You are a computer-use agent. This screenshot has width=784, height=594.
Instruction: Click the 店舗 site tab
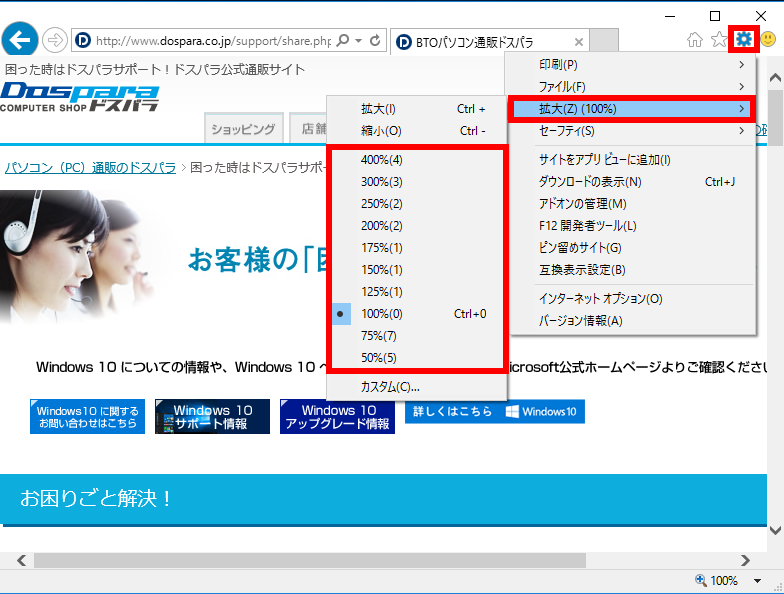pos(308,129)
